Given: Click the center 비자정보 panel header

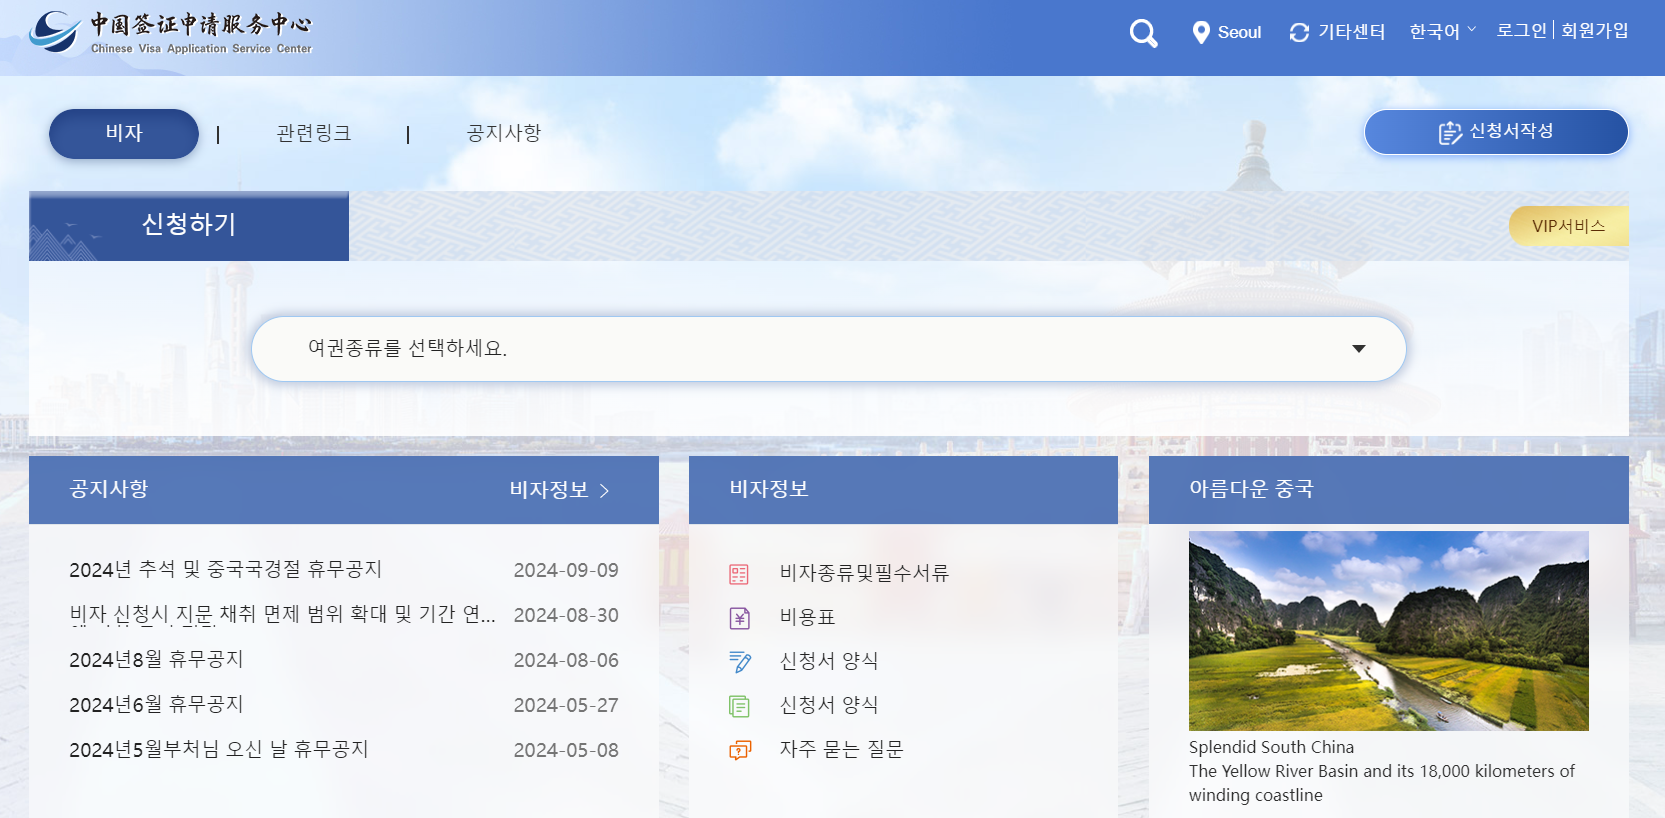Looking at the screenshot, I should click(903, 490).
